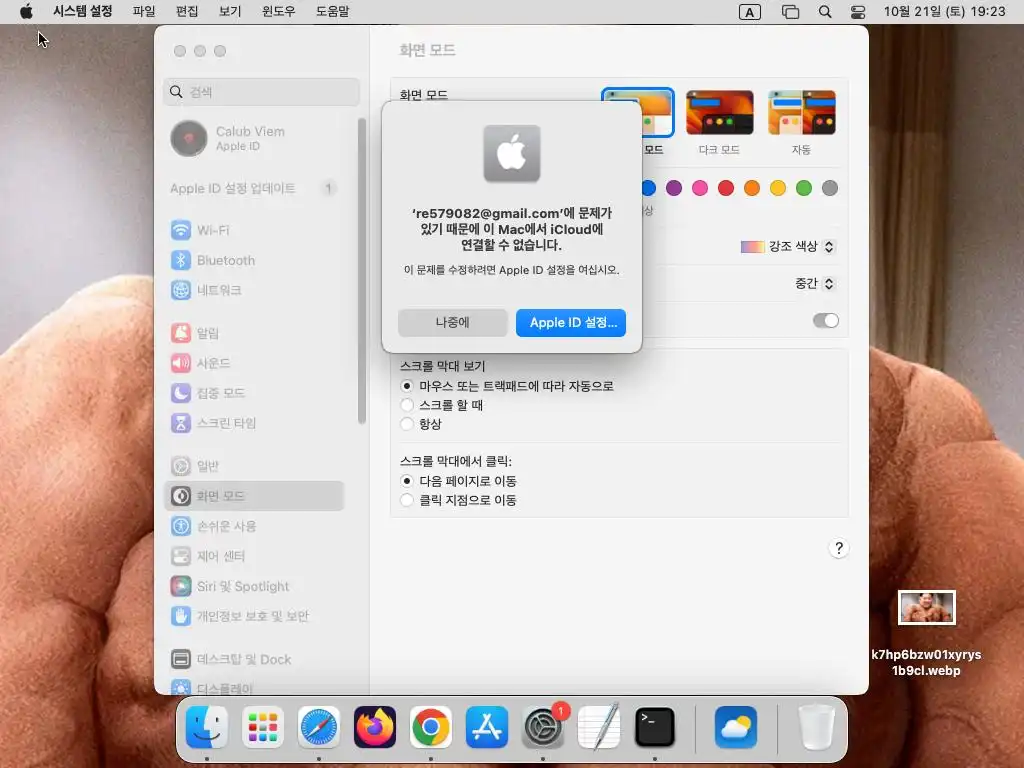
Task: Pick the graphite accent color
Action: point(830,188)
